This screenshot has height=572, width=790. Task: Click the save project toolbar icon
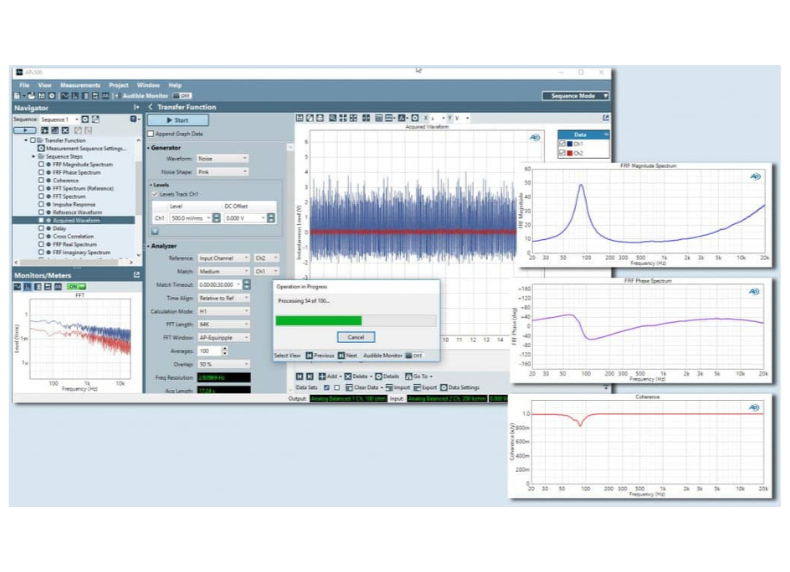(41, 96)
